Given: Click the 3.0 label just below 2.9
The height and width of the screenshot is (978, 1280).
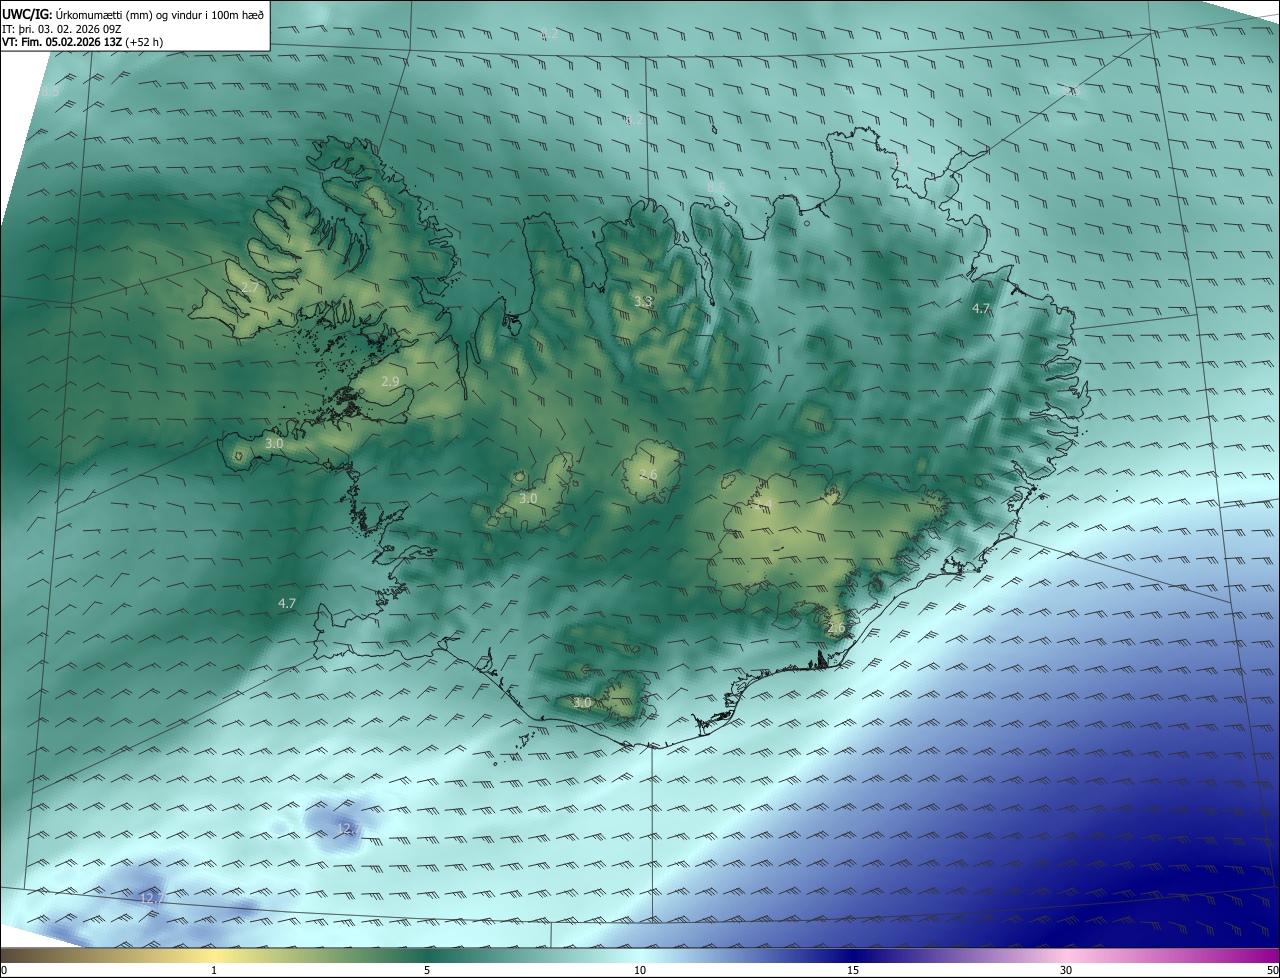Looking at the screenshot, I should click(274, 443).
